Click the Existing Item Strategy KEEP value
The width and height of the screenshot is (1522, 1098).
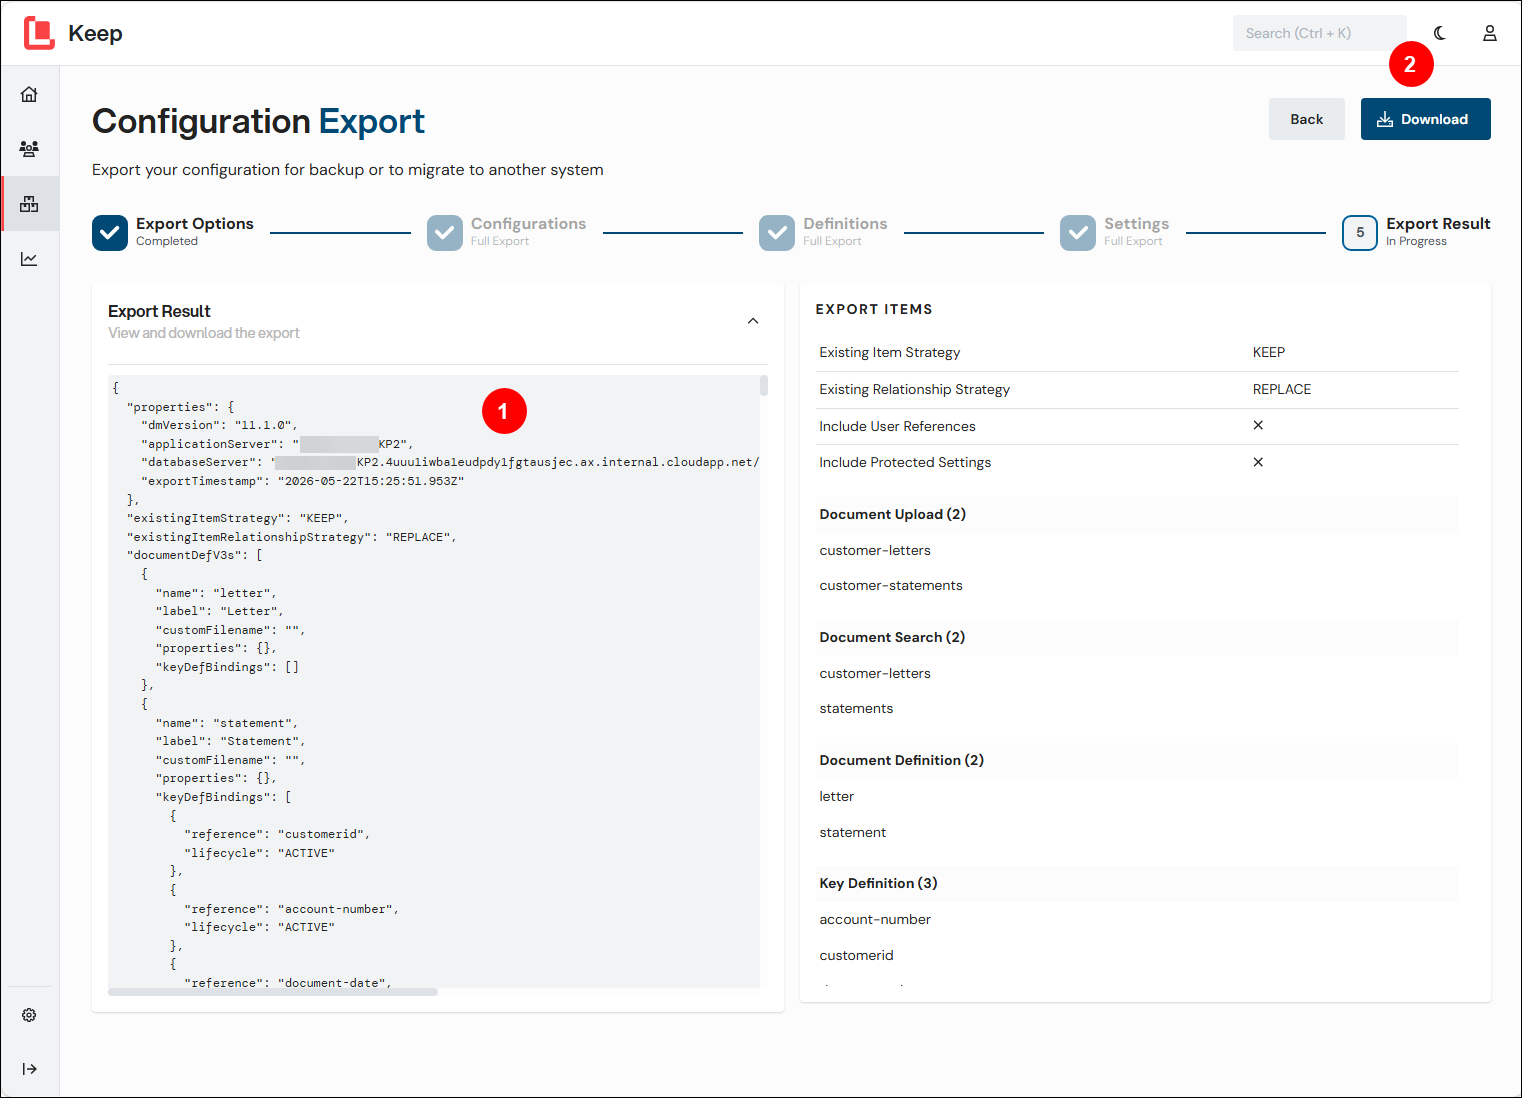point(1269,352)
